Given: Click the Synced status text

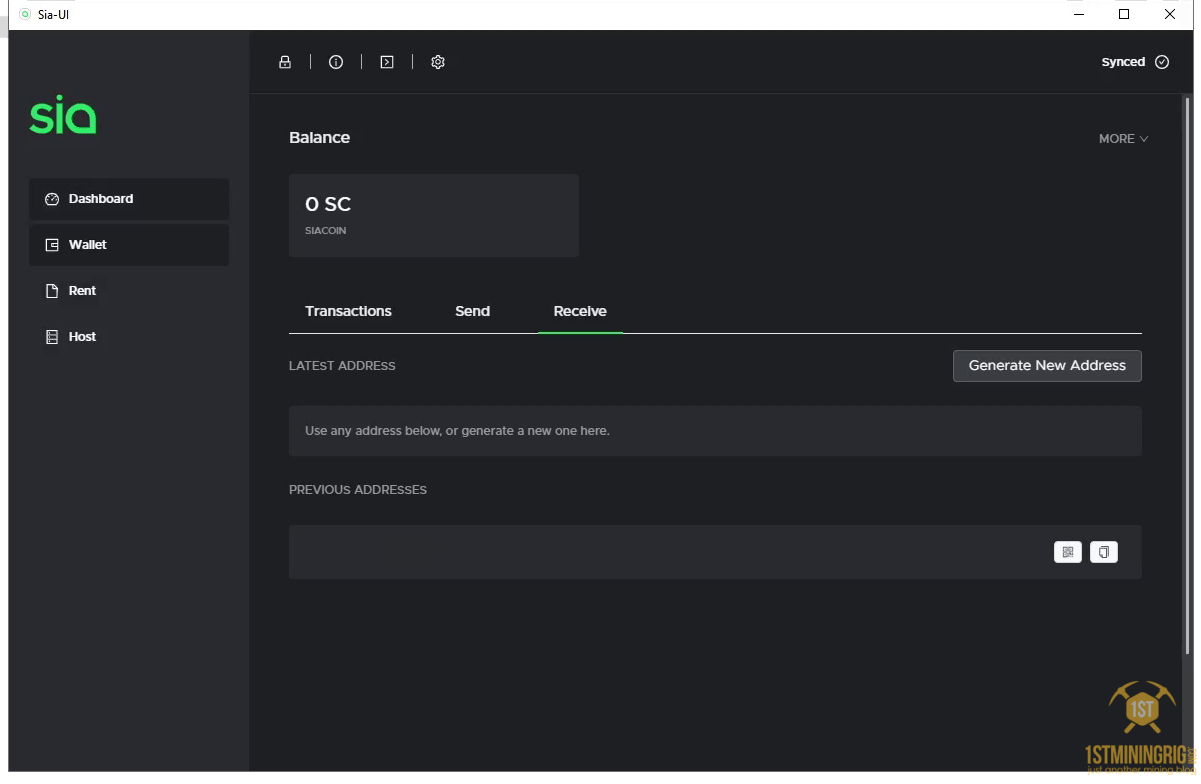Looking at the screenshot, I should [1123, 62].
